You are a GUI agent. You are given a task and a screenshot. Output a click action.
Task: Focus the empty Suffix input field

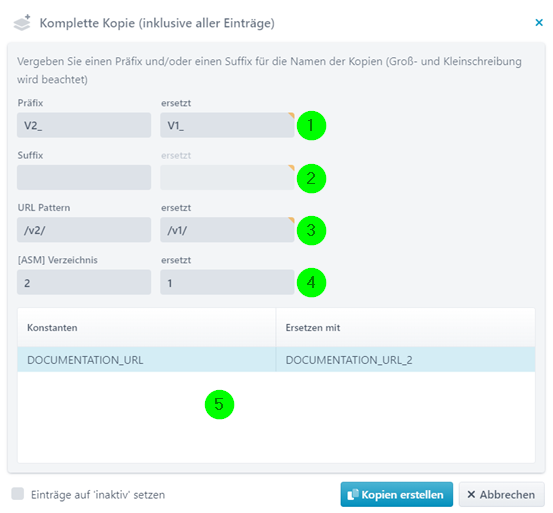(84, 177)
